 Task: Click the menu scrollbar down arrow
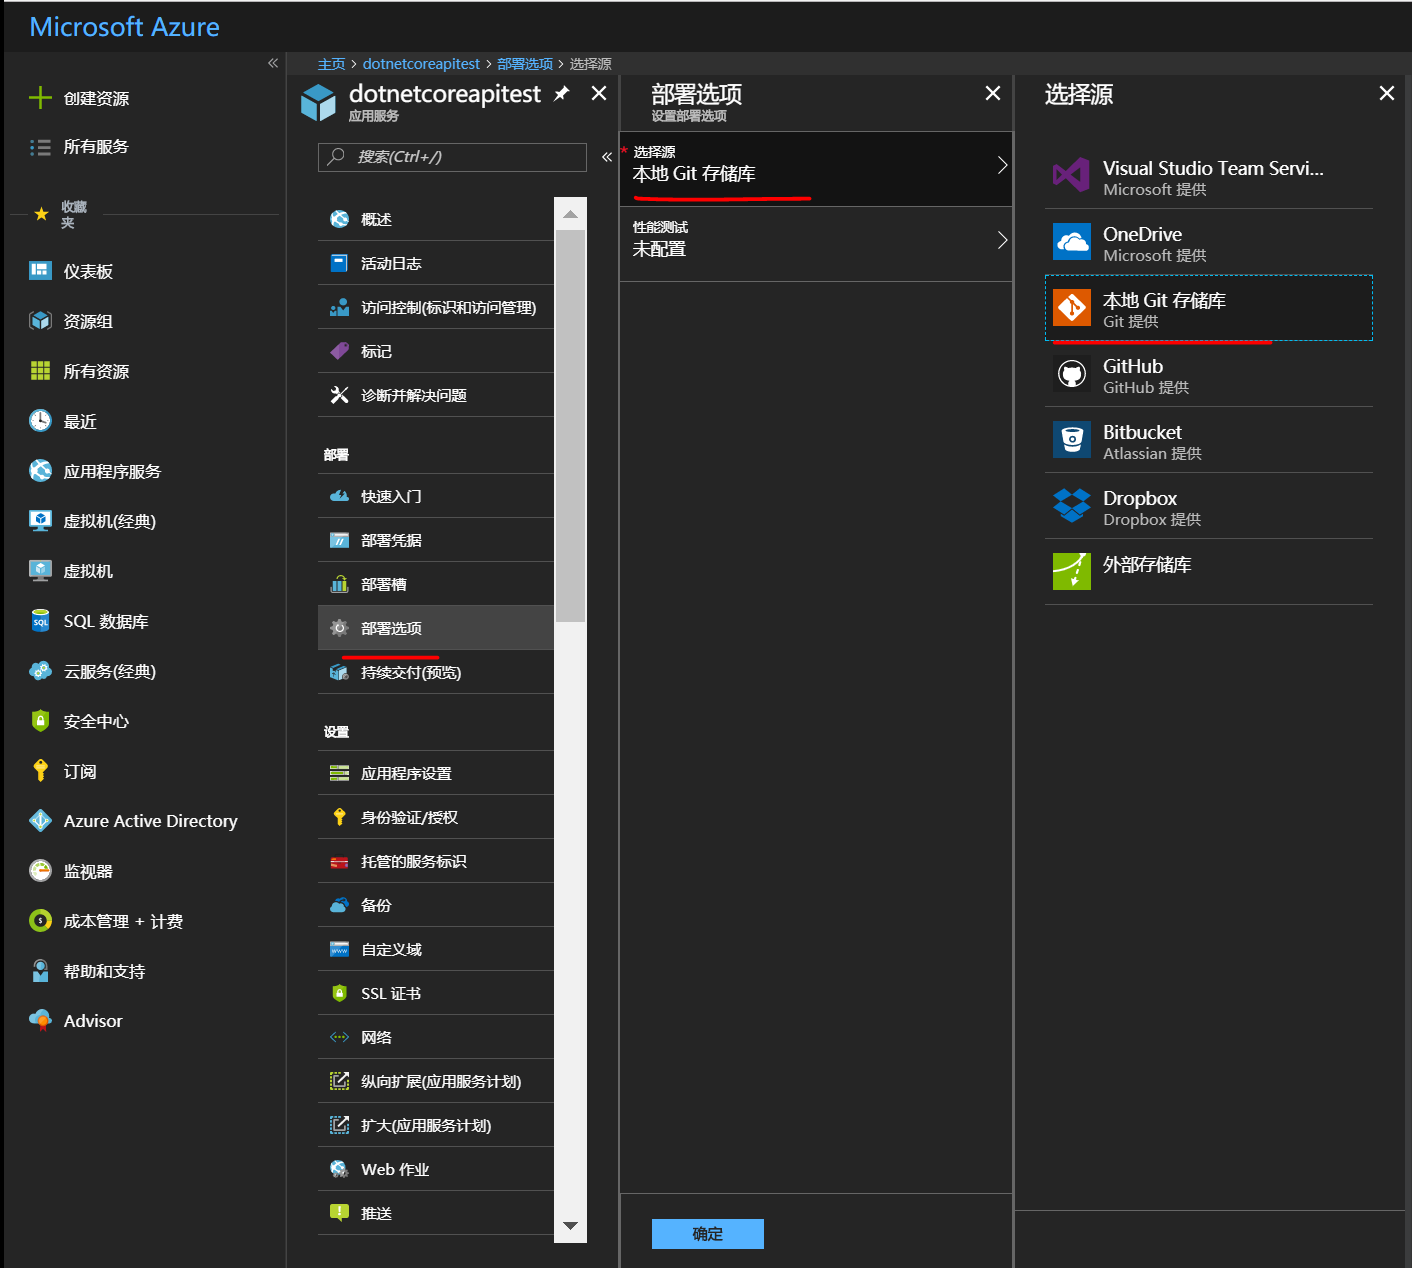pos(570,1226)
